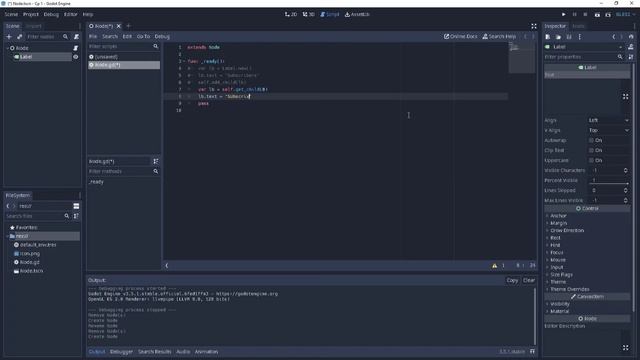Screen dimensions: 640x360
Task: Open the Editor menu
Action: point(71,14)
